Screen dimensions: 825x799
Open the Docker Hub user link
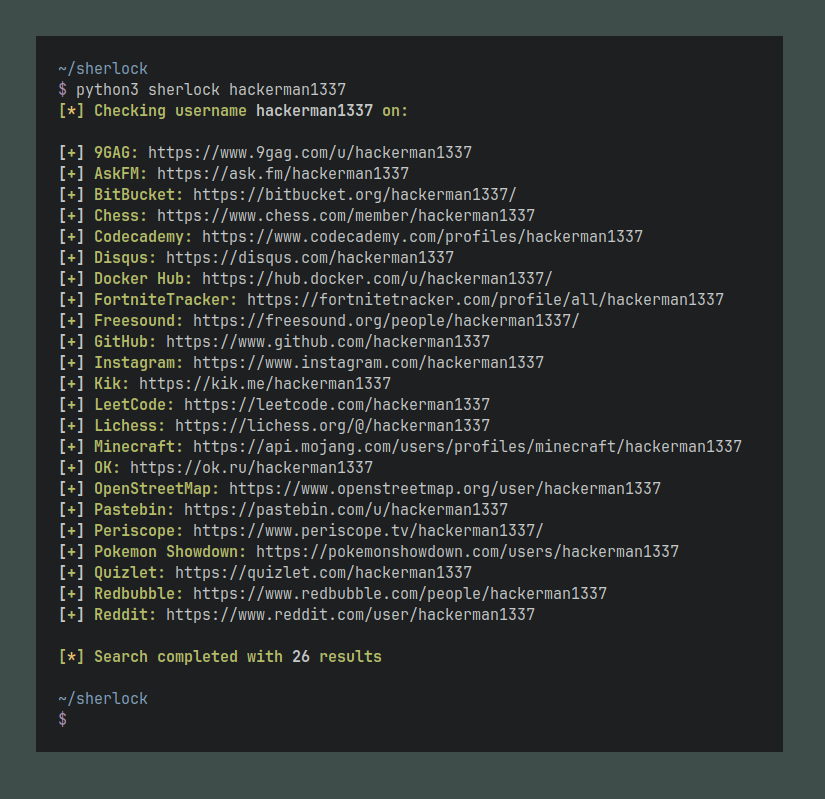[x=376, y=279]
